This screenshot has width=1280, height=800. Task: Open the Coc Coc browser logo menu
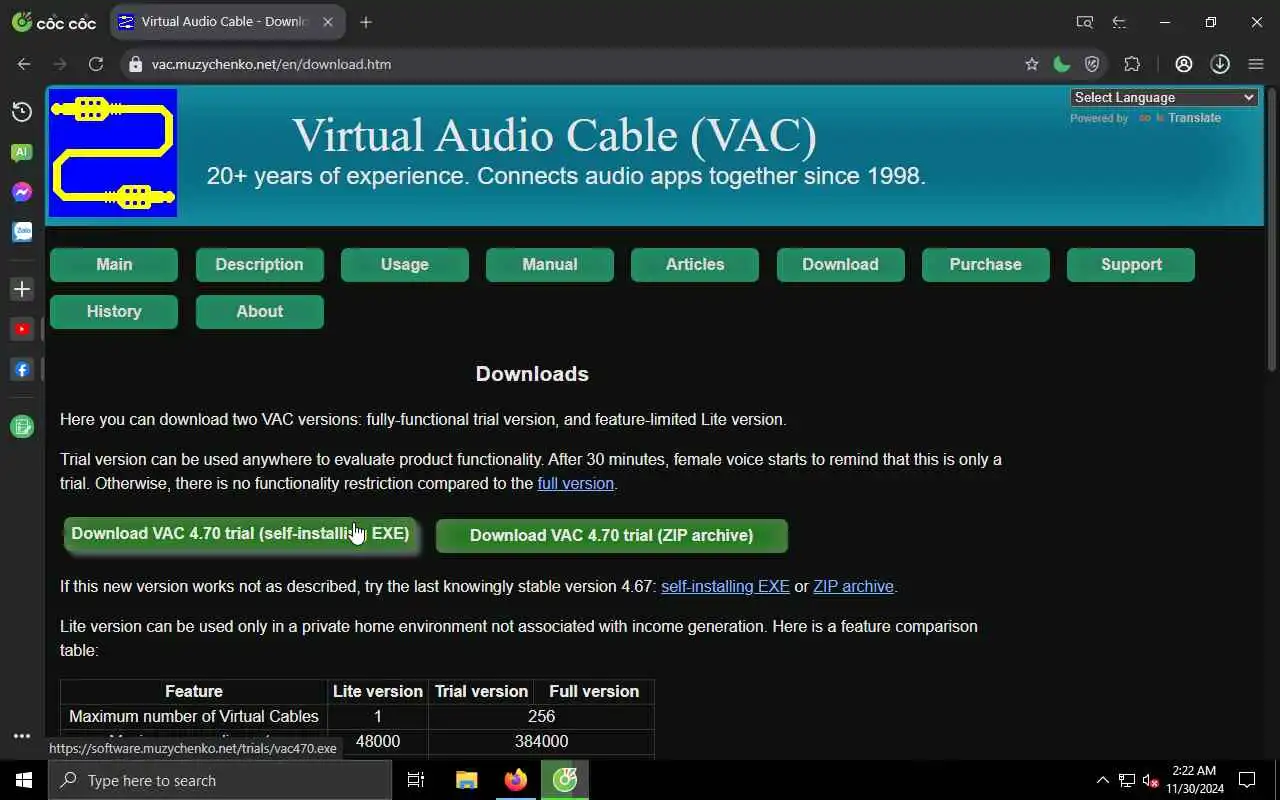click(x=53, y=22)
